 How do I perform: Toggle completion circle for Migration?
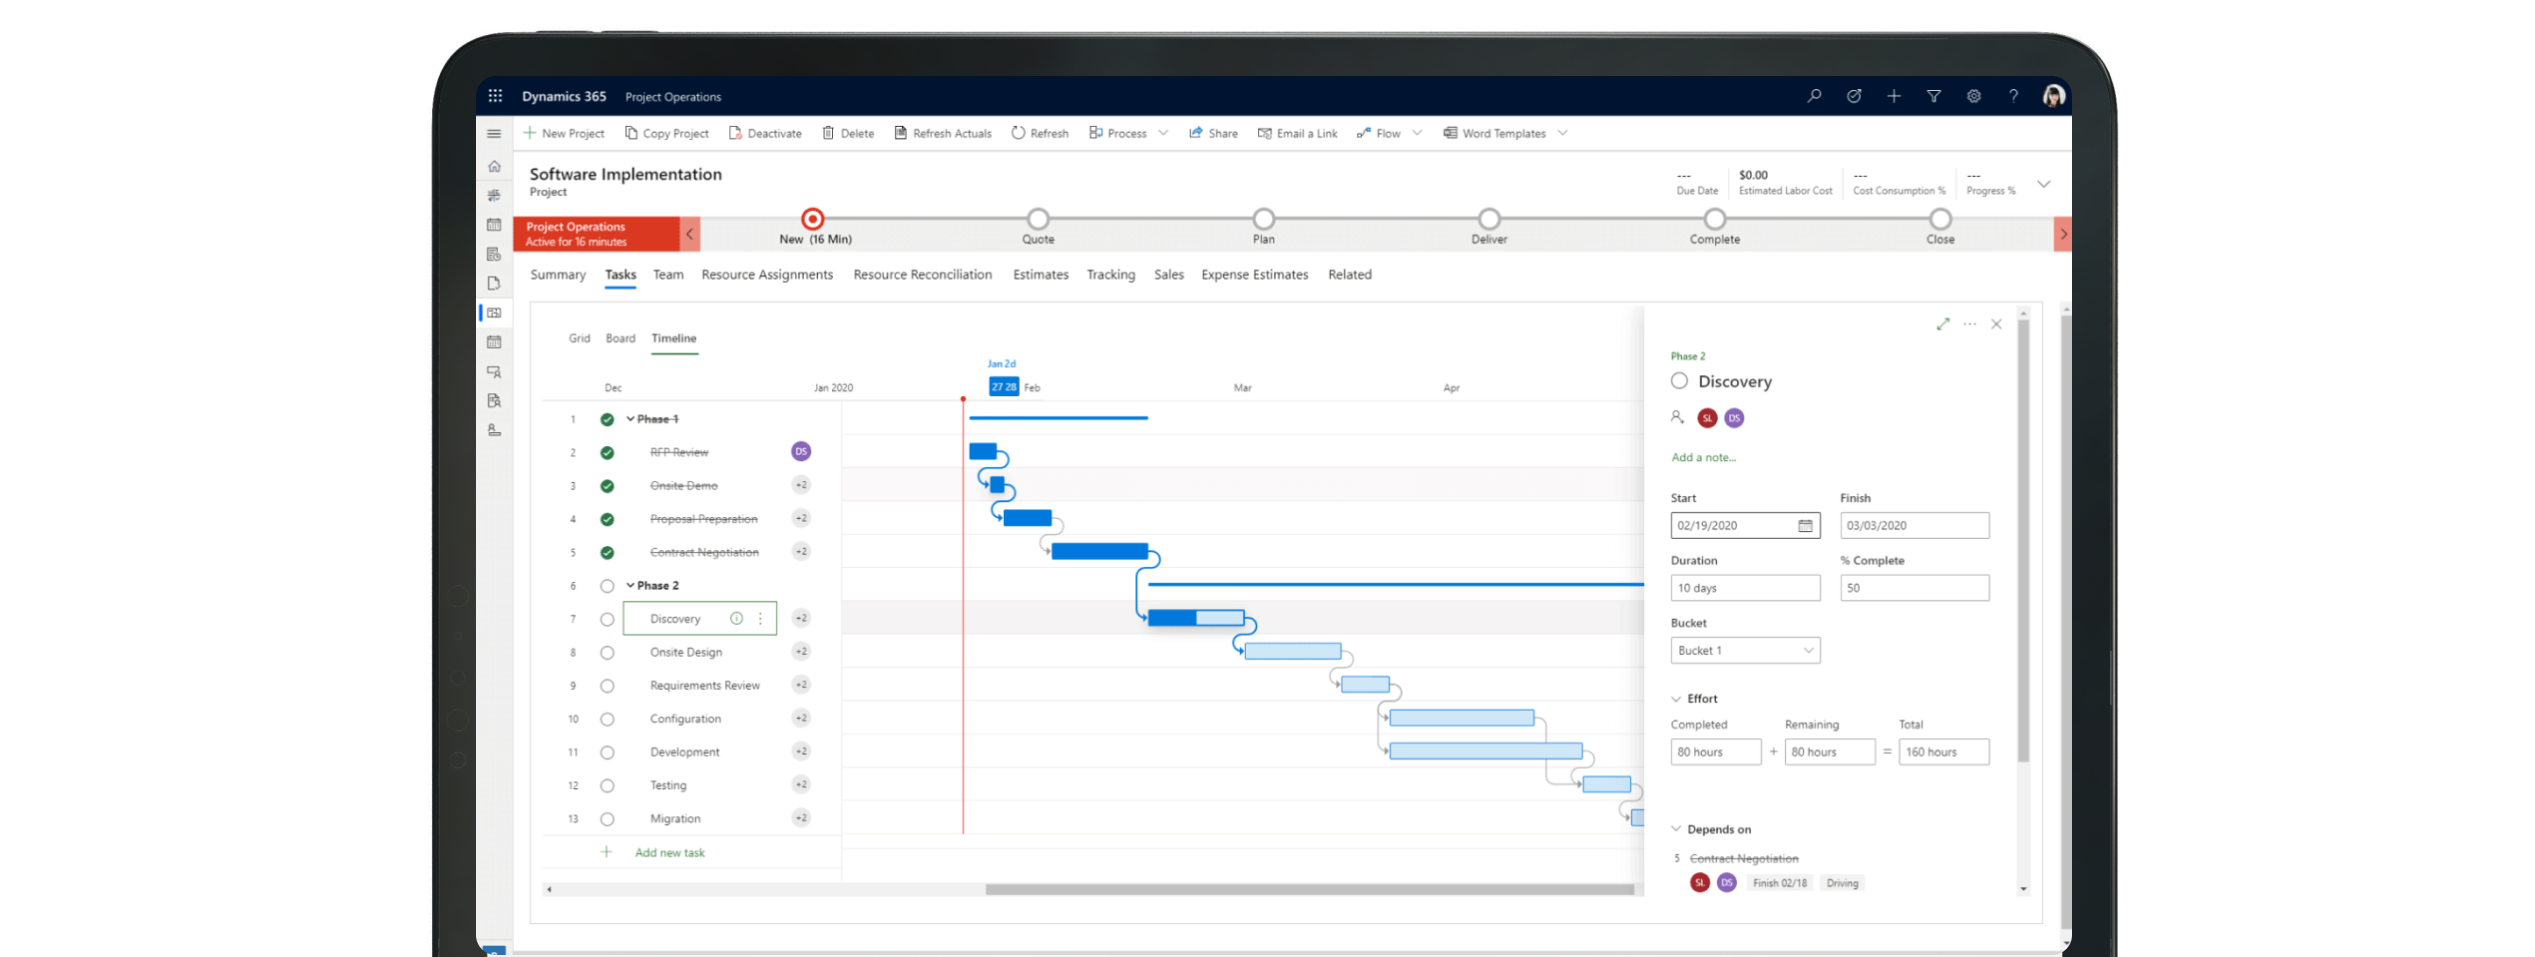[x=607, y=819]
